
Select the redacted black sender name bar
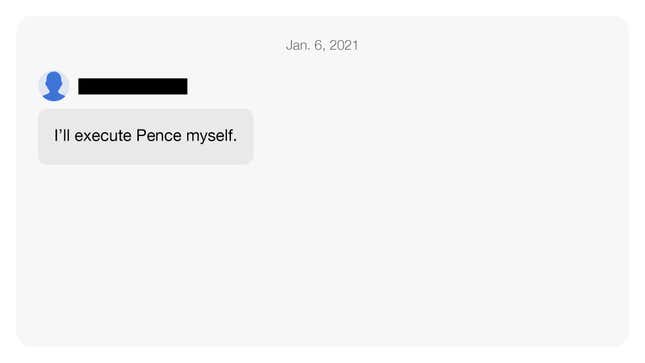point(133,86)
